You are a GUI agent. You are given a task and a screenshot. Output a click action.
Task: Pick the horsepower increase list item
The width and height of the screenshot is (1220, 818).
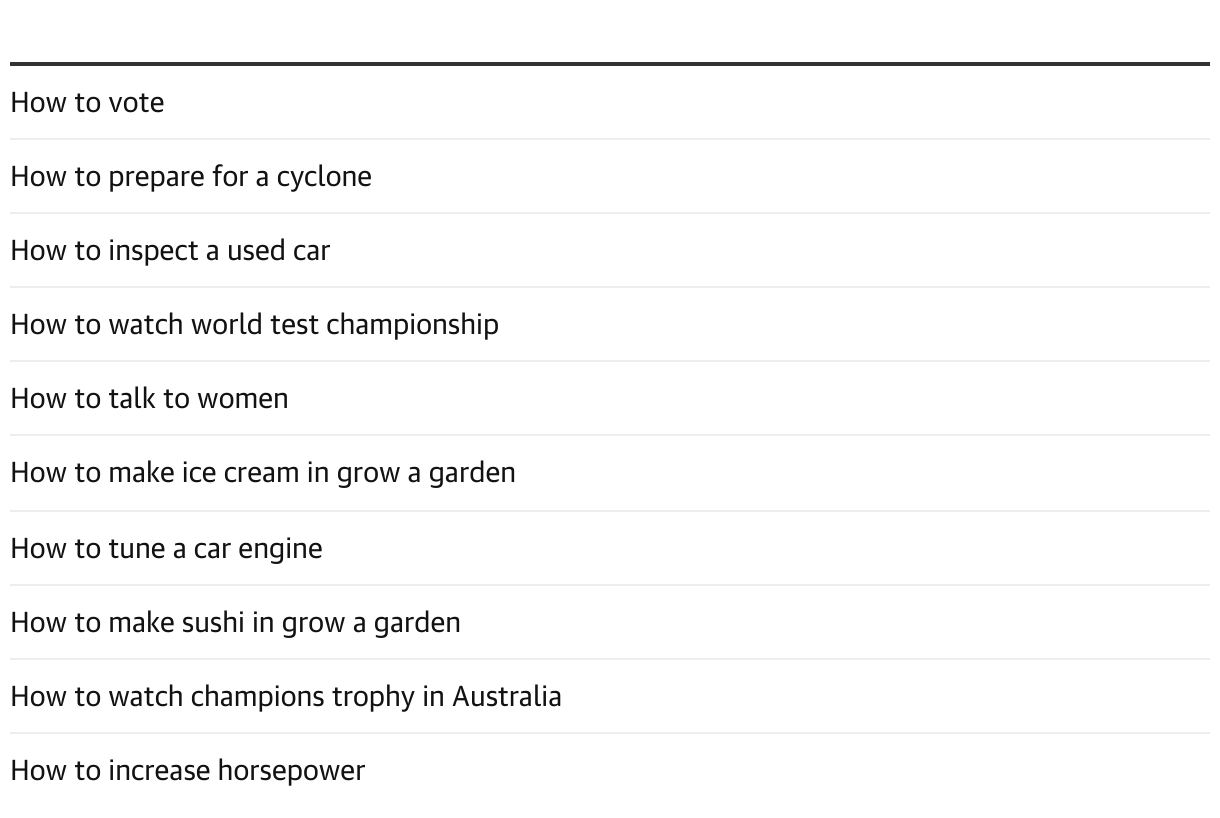tap(187, 771)
